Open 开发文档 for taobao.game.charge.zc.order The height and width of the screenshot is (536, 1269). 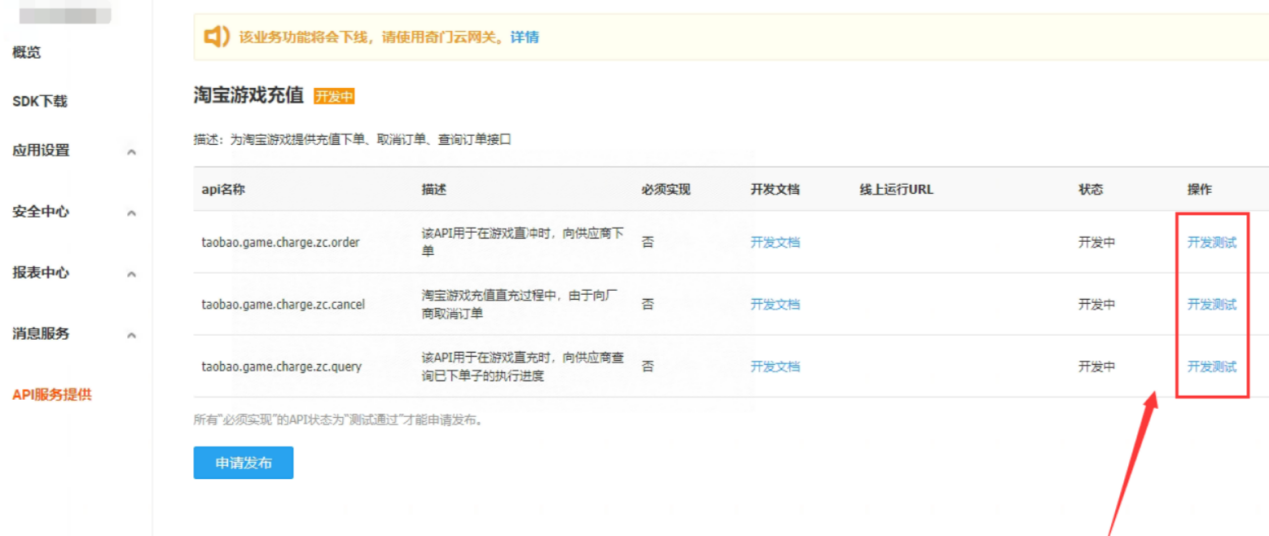tap(775, 242)
